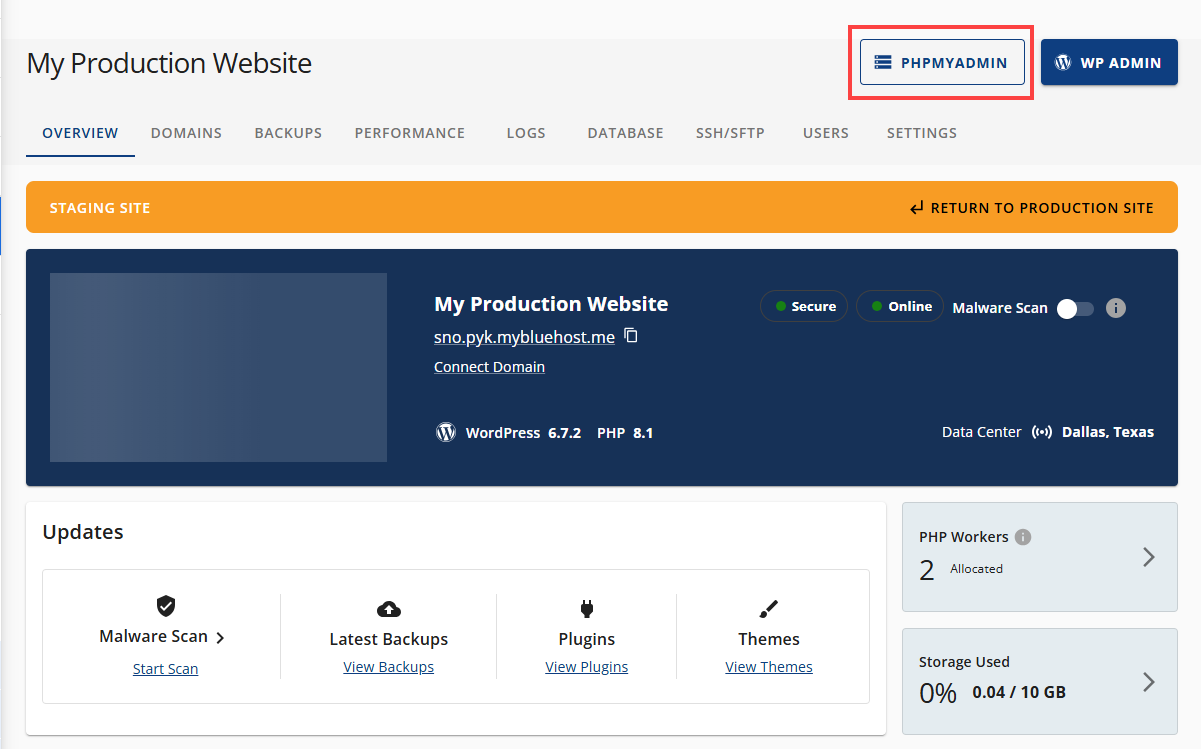Toggle the Malware Scan switch
The width and height of the screenshot is (1201, 749).
[1075, 308]
